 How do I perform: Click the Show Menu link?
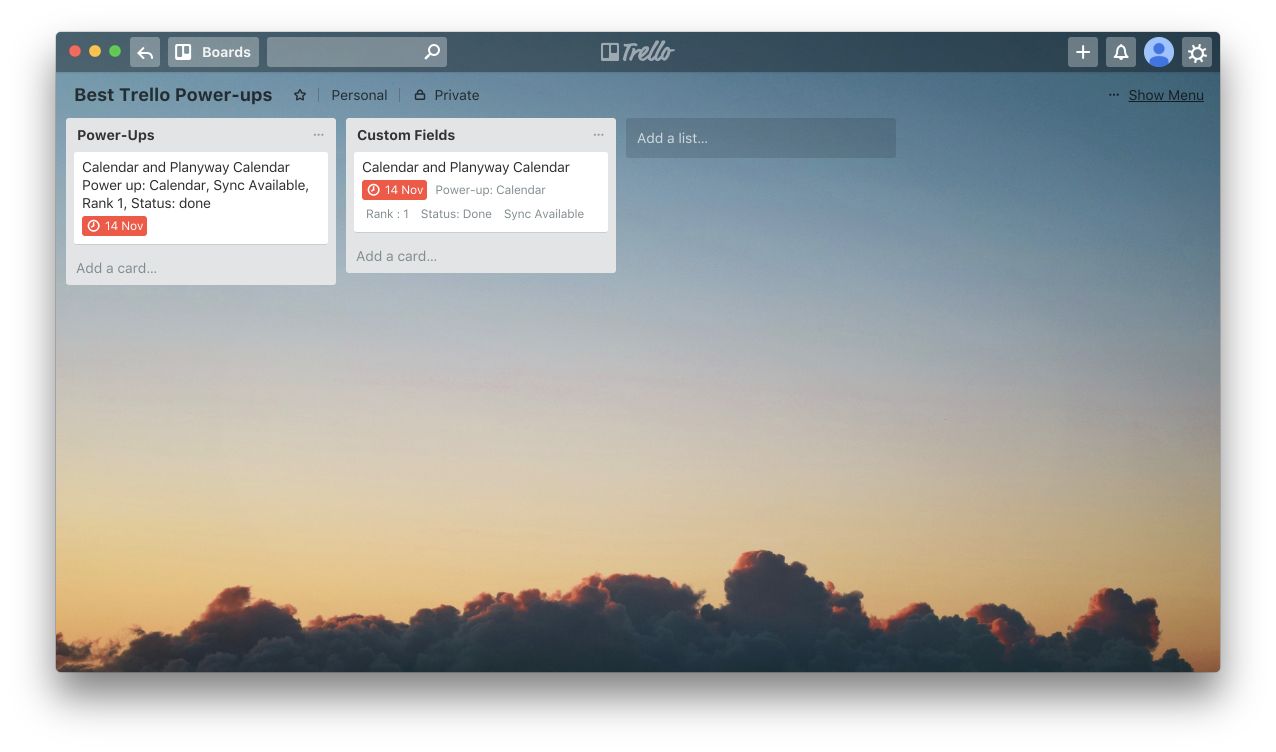tap(1165, 95)
